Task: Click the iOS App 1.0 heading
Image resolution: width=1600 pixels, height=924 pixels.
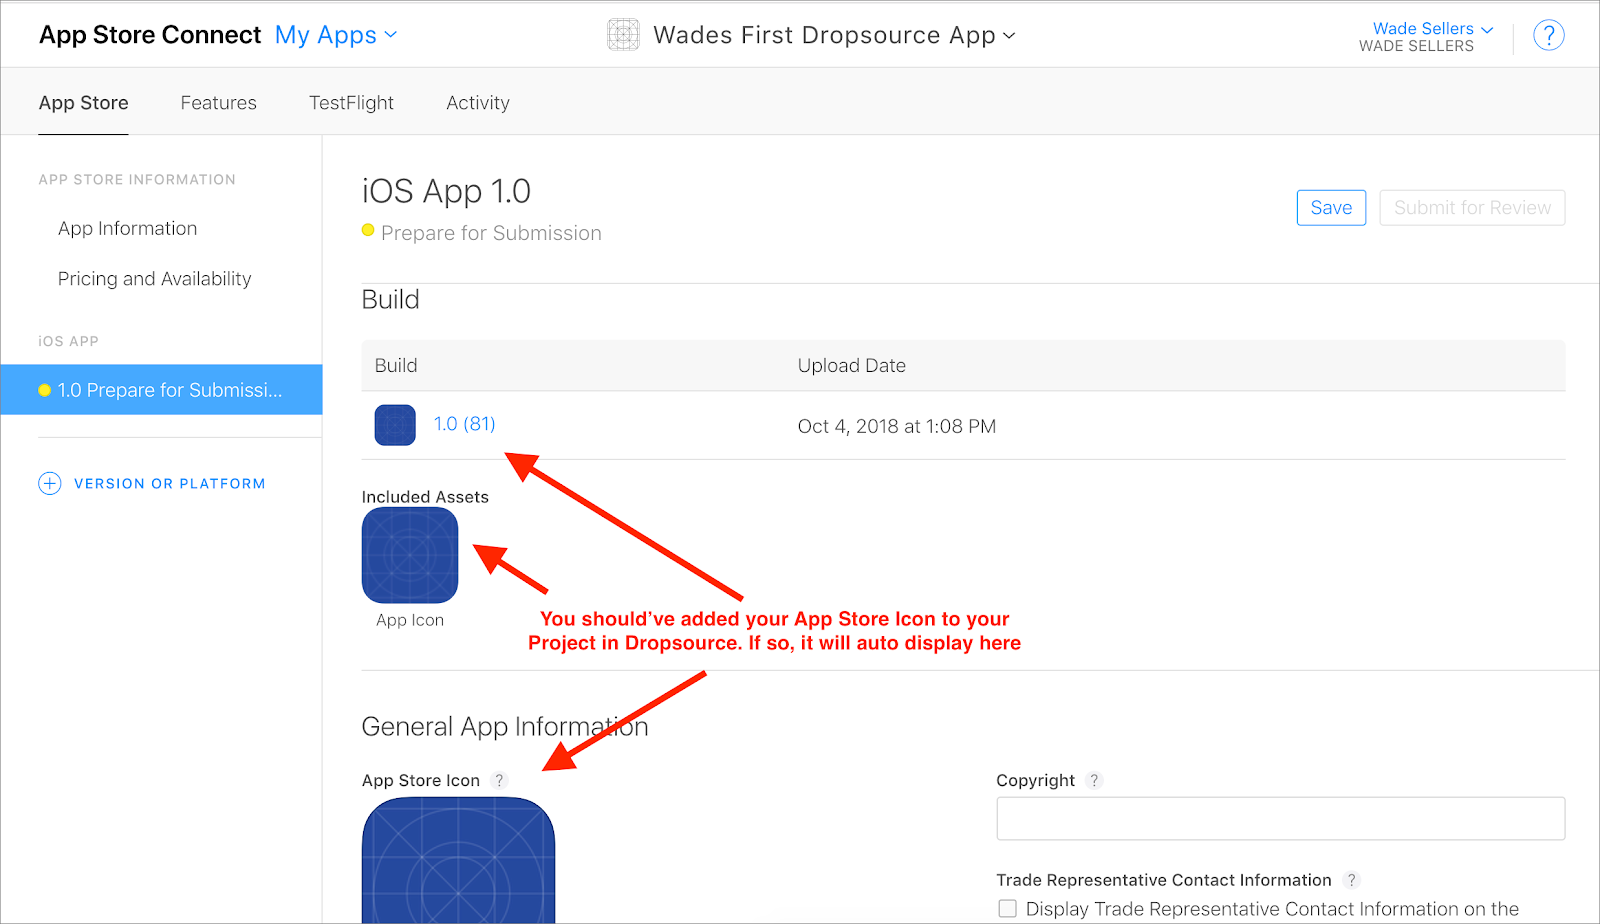Action: [x=446, y=191]
